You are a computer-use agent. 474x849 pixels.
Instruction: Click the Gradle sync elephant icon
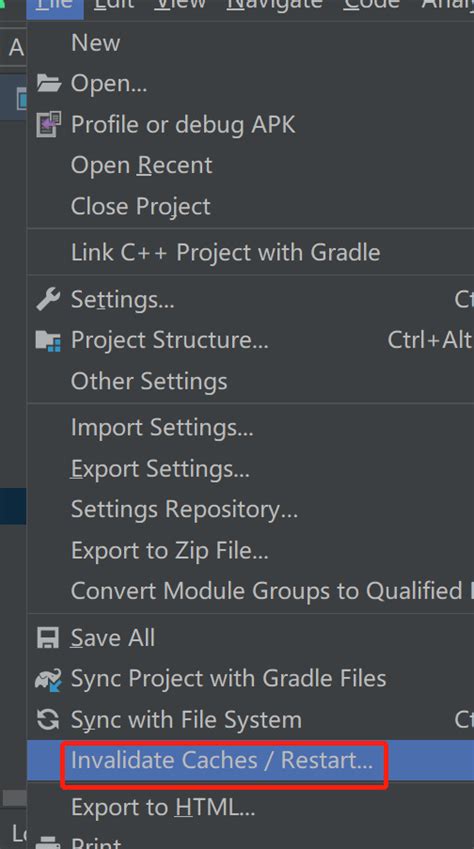48,679
